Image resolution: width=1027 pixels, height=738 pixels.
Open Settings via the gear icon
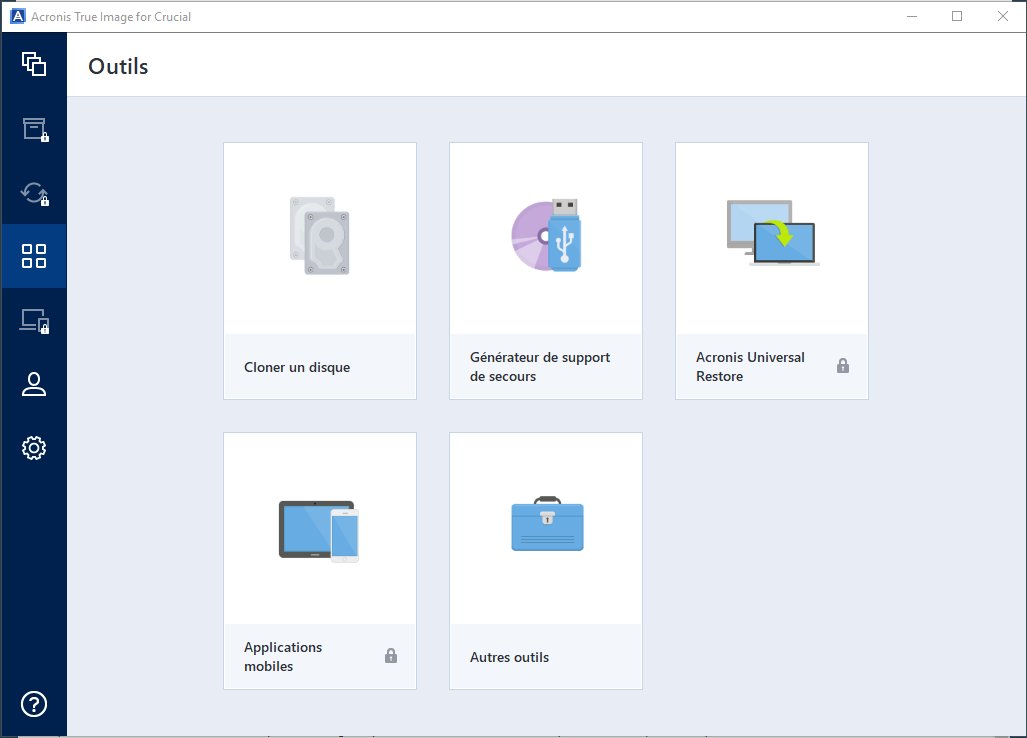pyautogui.click(x=34, y=448)
